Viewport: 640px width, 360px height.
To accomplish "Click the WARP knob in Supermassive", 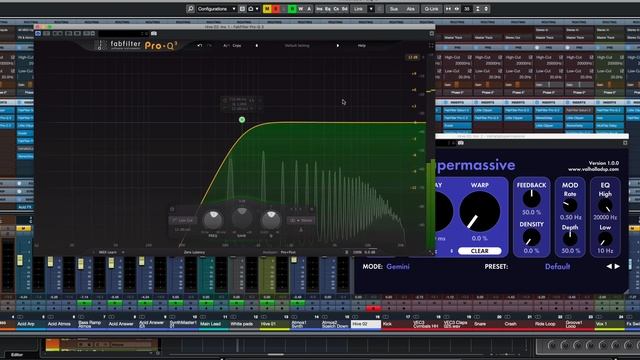I will point(480,212).
